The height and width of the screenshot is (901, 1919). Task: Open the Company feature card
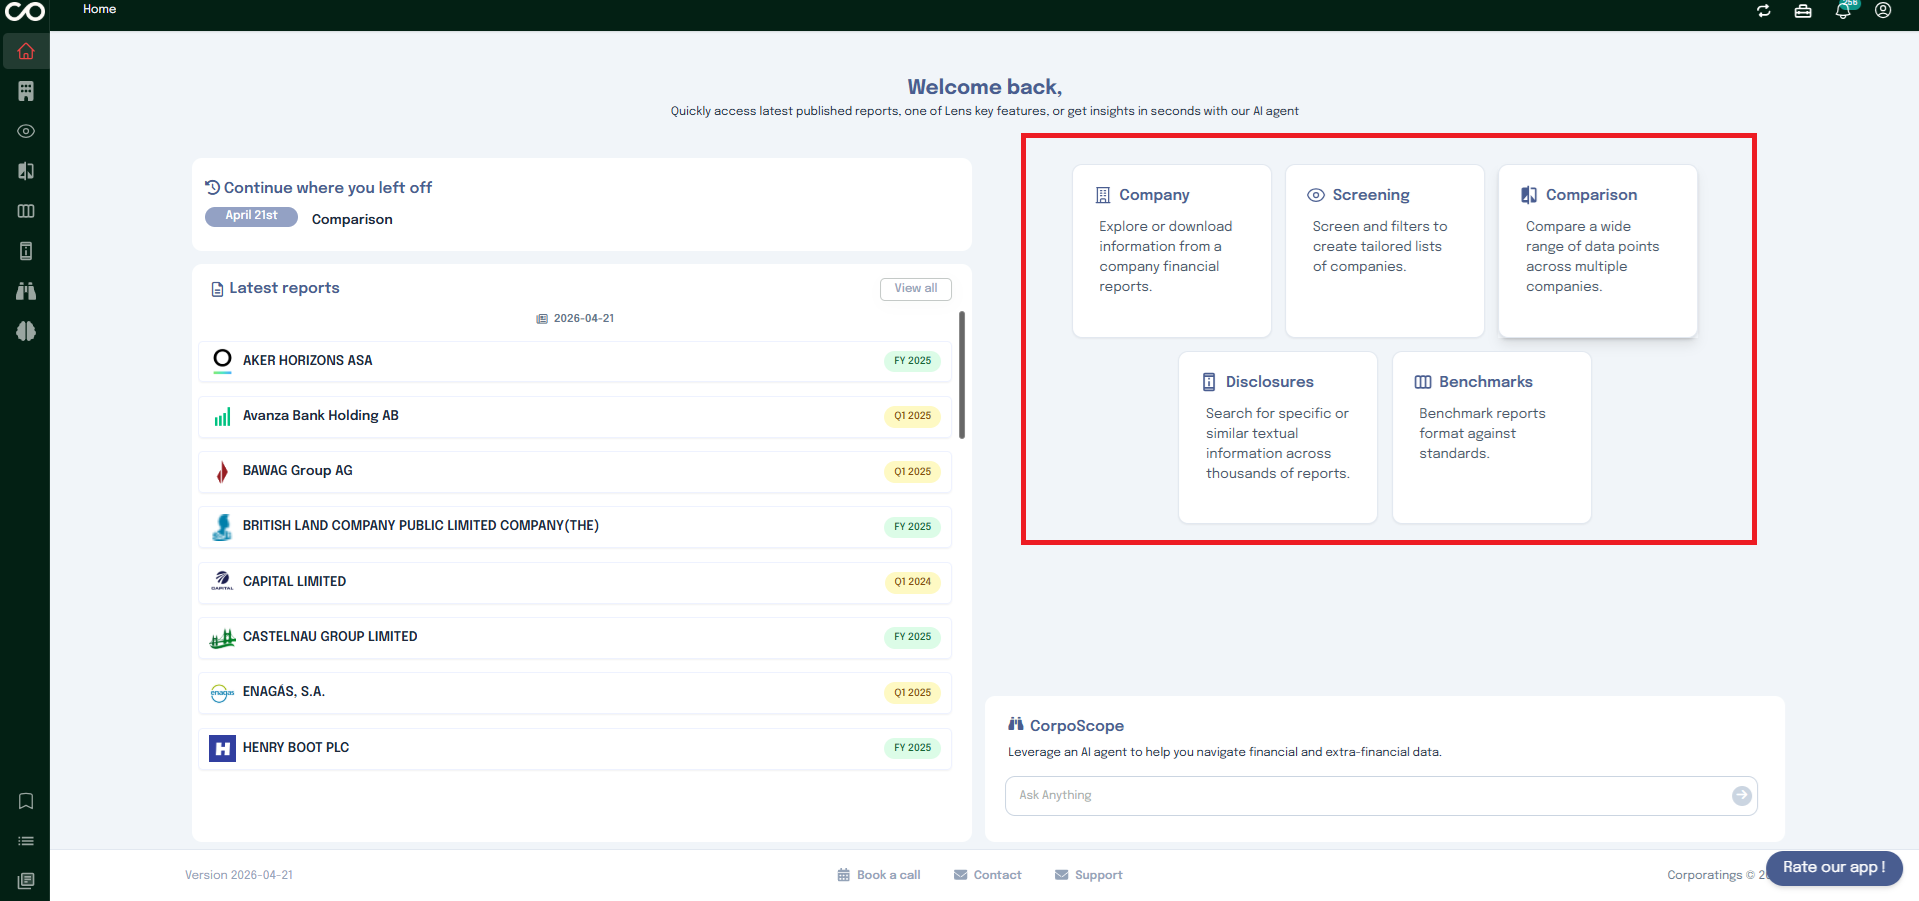1171,251
